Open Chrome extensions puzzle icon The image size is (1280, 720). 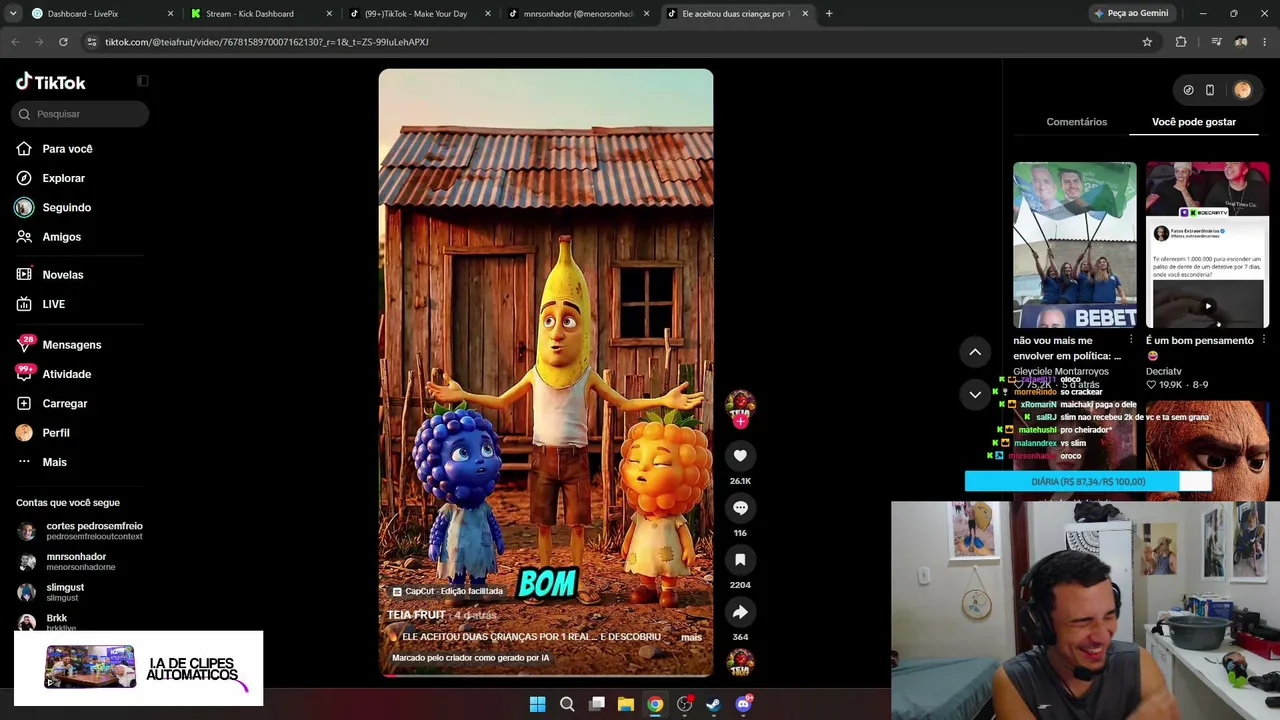click(x=1181, y=42)
